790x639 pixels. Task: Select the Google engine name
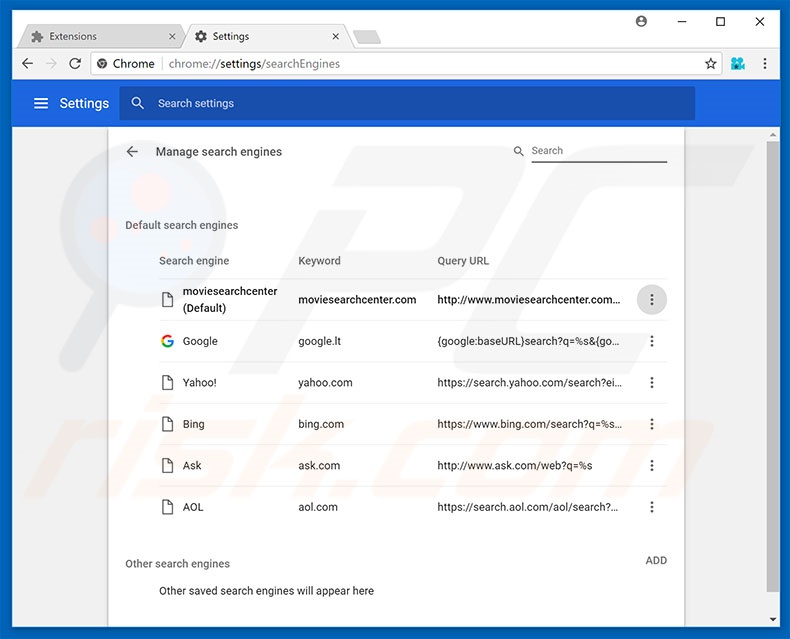click(200, 341)
